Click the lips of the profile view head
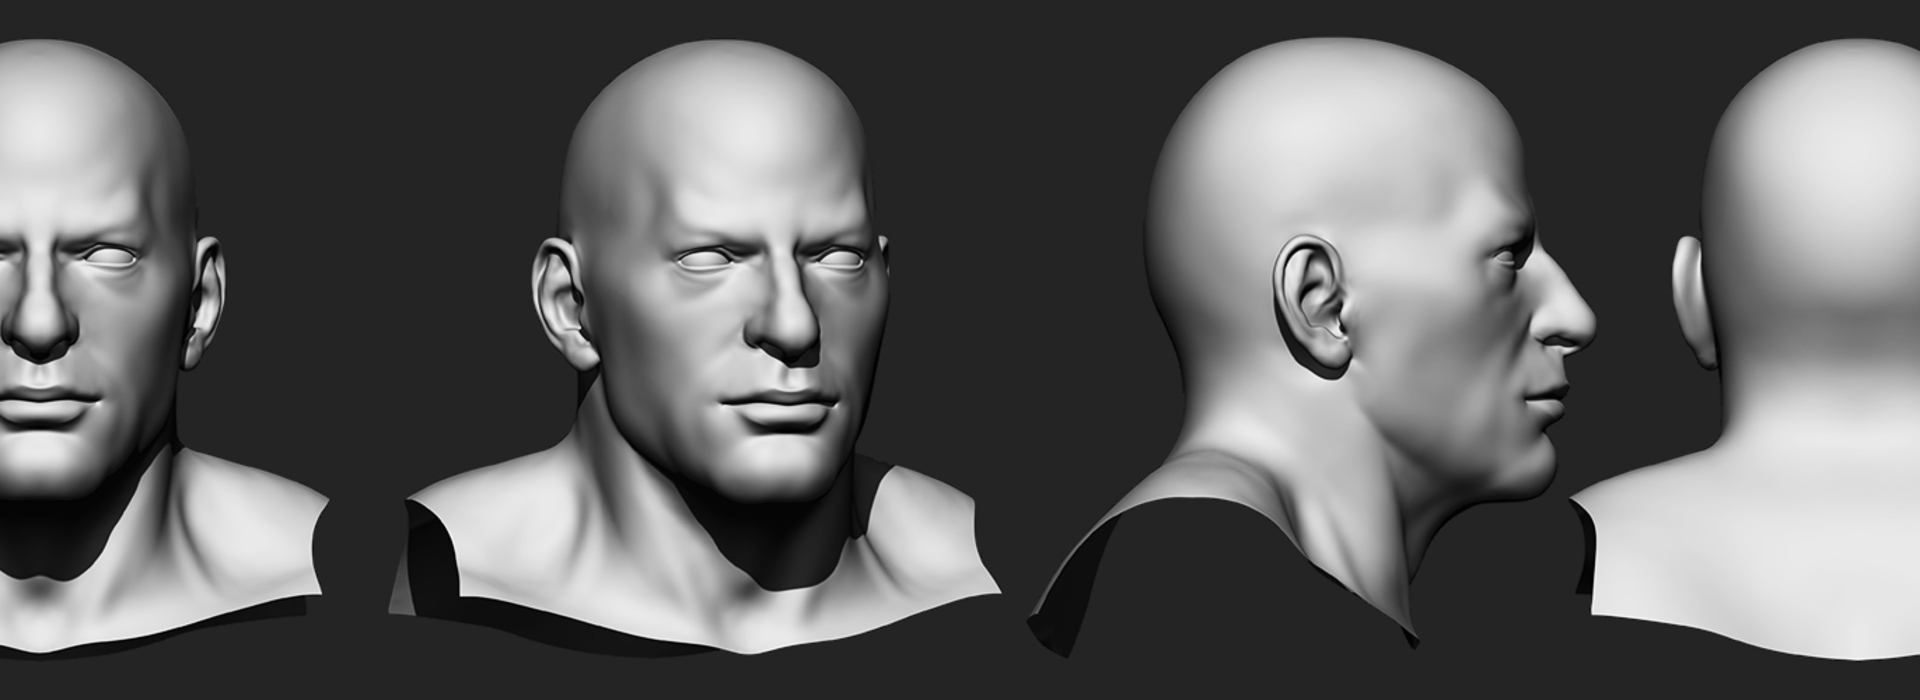Screen dimensions: 1920x700 click(x=1545, y=400)
